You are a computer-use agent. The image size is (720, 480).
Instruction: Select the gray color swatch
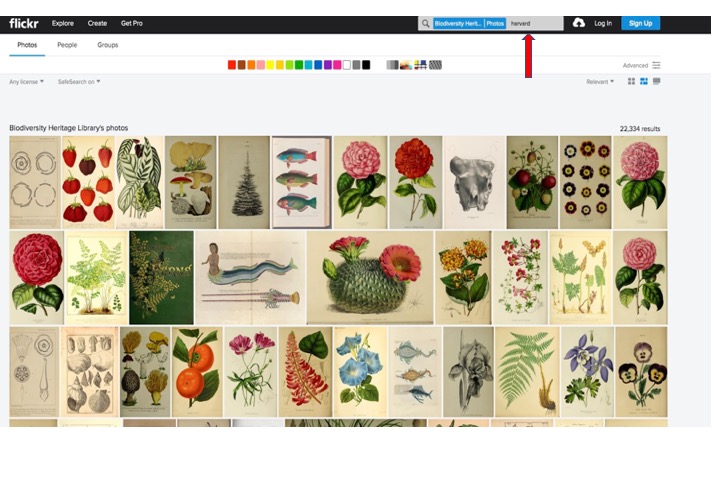[x=356, y=65]
